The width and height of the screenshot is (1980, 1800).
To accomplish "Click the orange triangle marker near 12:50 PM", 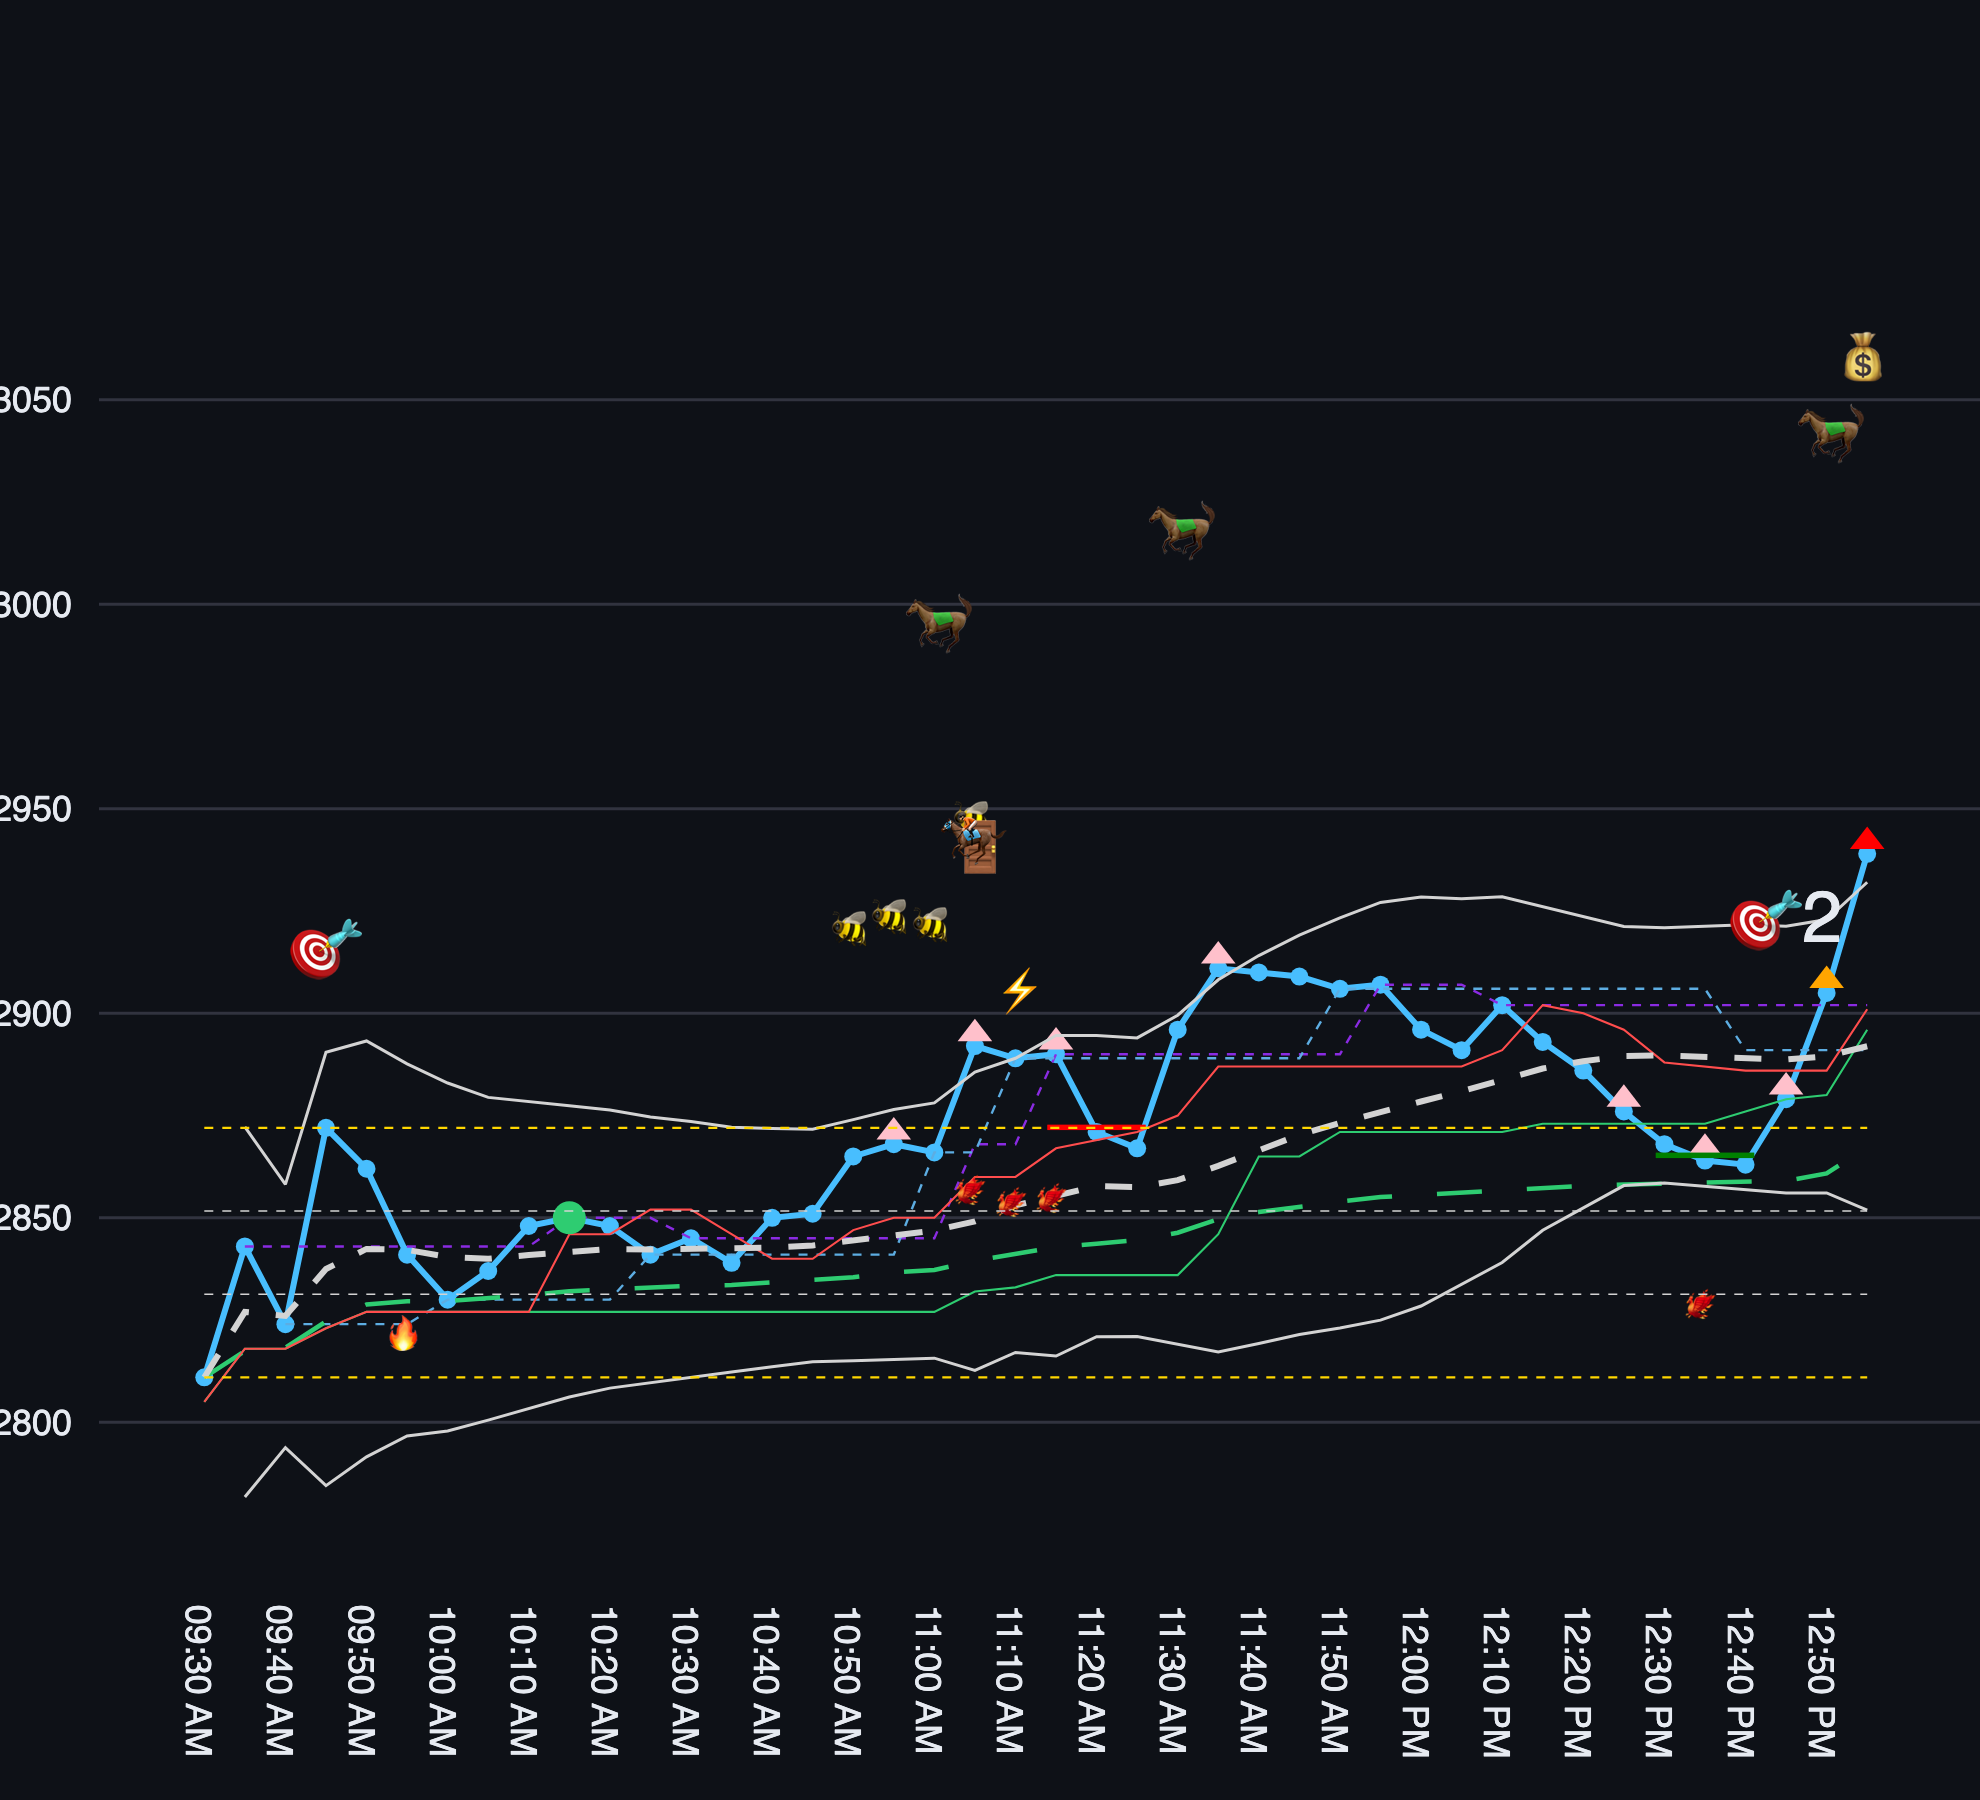I will pyautogui.click(x=1826, y=978).
